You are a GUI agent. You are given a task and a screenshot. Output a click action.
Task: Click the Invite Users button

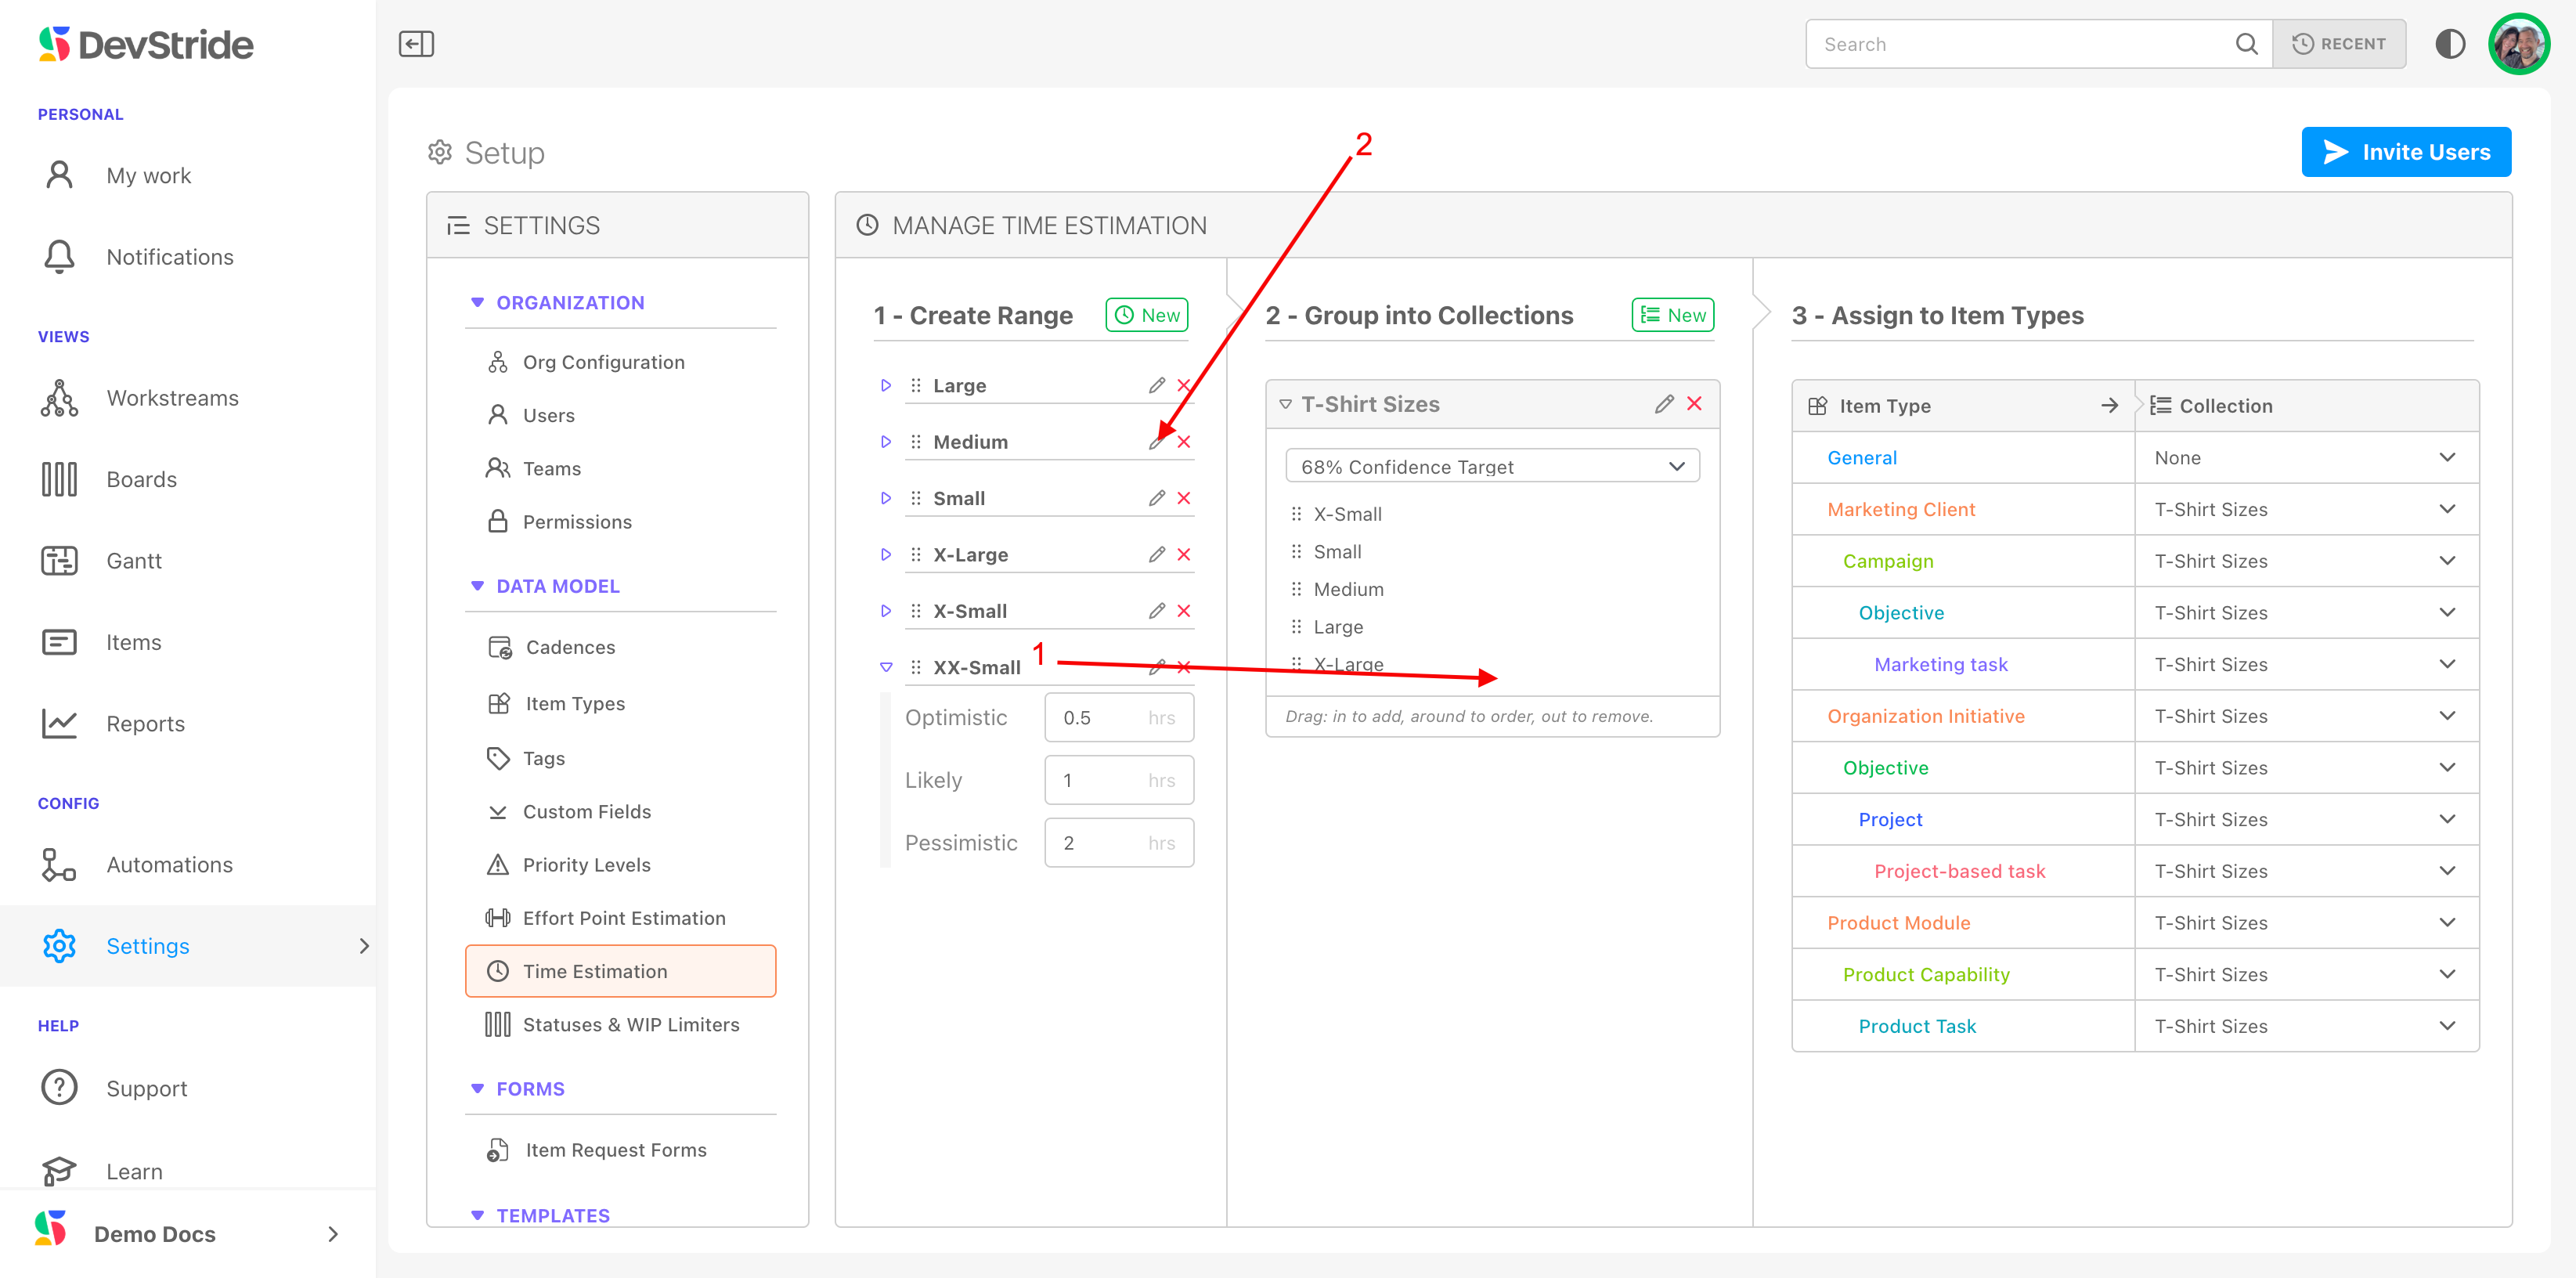[x=2405, y=152]
